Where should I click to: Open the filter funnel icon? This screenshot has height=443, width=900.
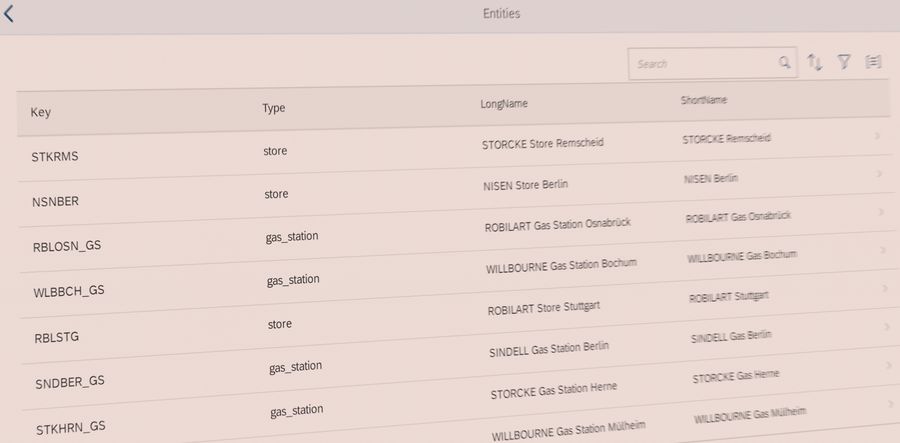click(x=844, y=63)
